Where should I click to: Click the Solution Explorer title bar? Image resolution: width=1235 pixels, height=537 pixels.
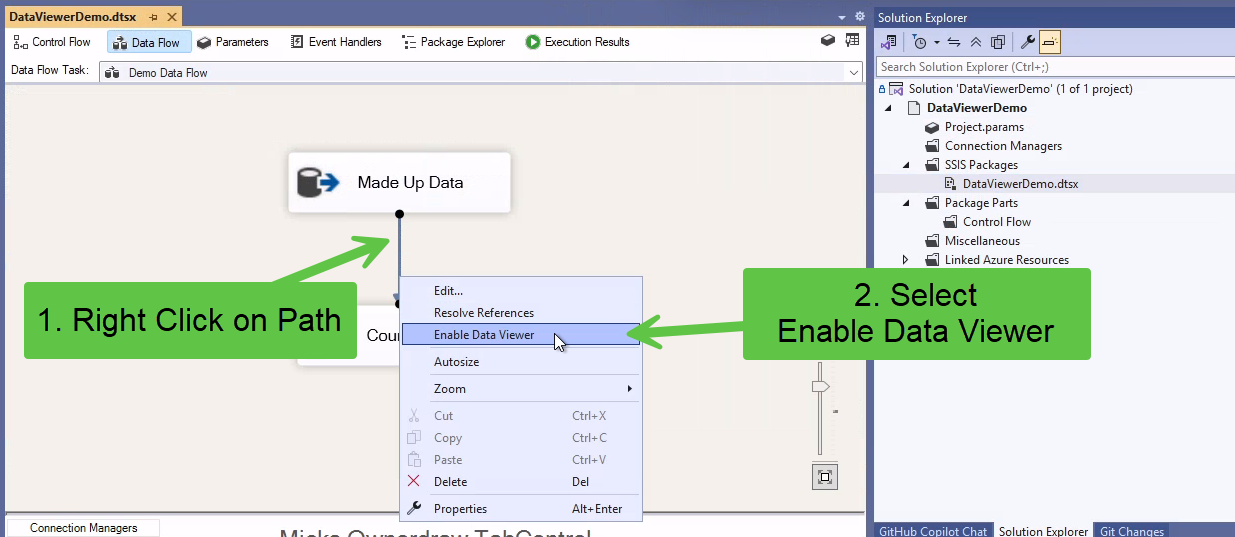pos(1054,17)
